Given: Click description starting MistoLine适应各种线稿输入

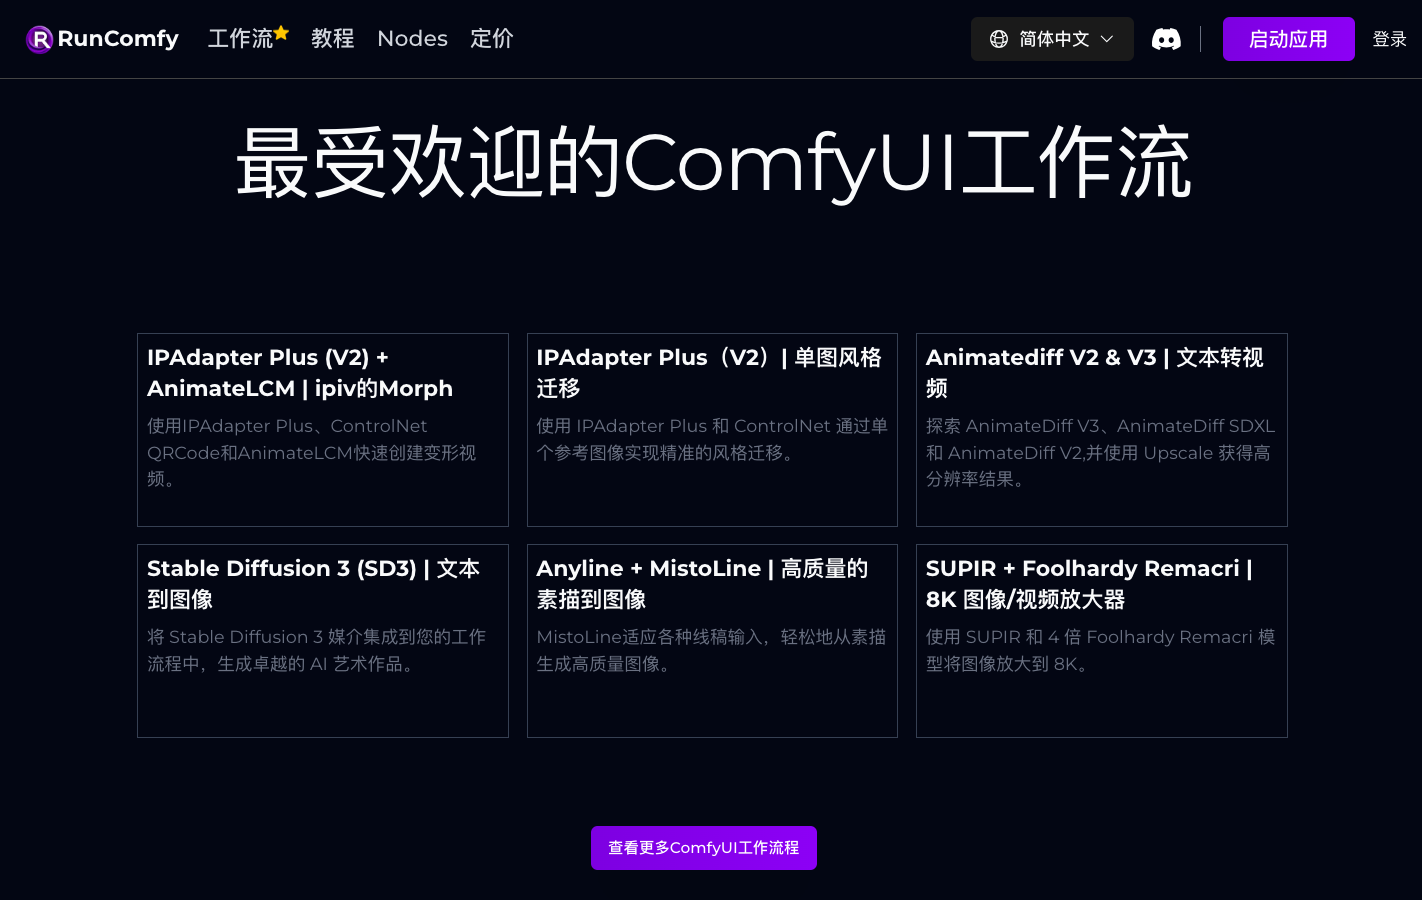Looking at the screenshot, I should coord(711,650).
